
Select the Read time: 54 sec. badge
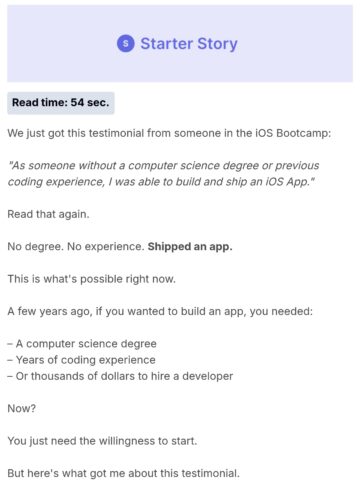click(61, 103)
